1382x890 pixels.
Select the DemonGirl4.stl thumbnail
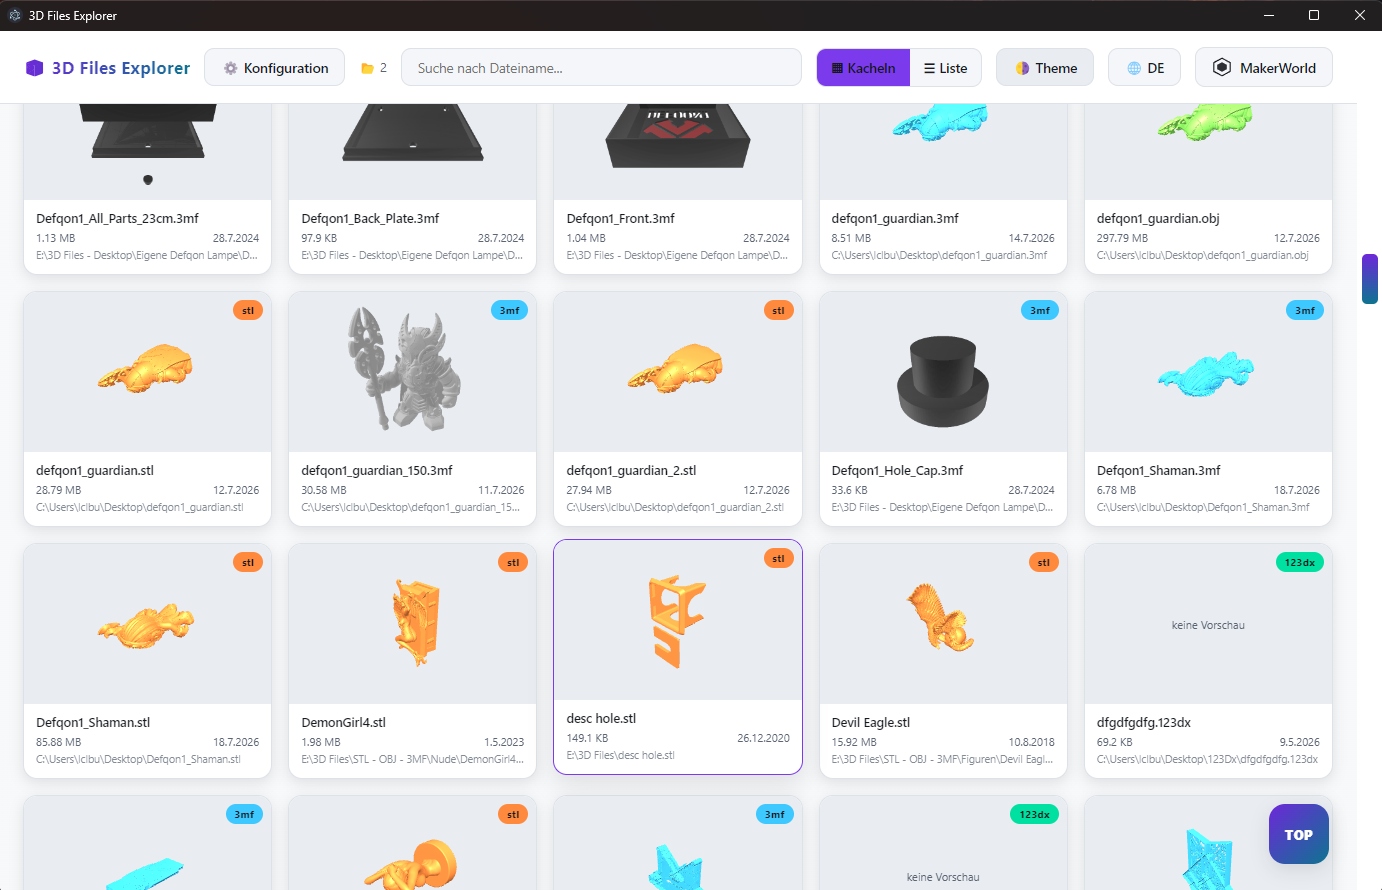[412, 623]
